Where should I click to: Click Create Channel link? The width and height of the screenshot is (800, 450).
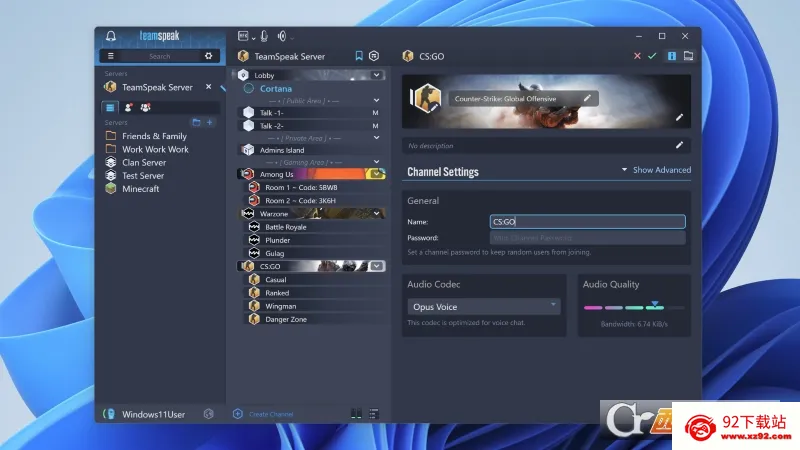[271, 414]
